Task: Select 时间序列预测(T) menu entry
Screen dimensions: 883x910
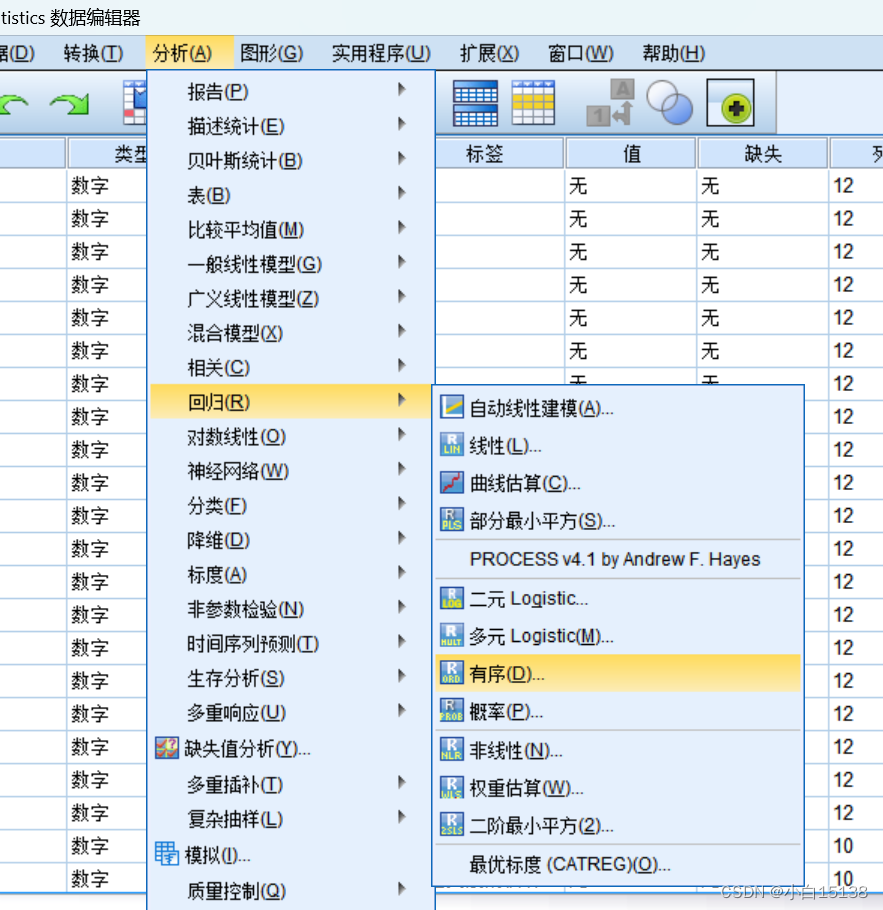Action: coord(291,643)
